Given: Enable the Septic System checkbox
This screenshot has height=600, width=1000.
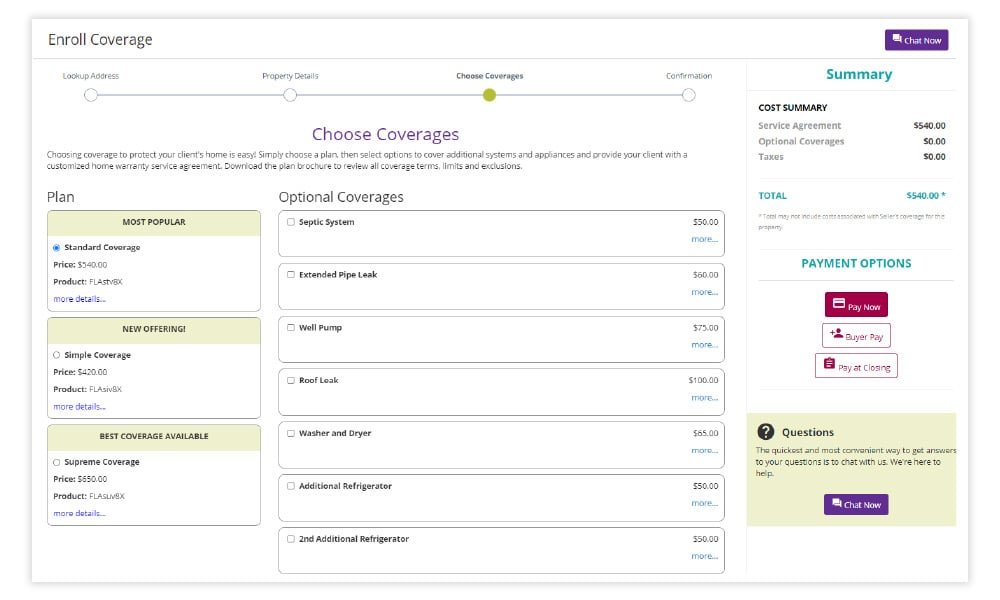Looking at the screenshot, I should [x=291, y=222].
